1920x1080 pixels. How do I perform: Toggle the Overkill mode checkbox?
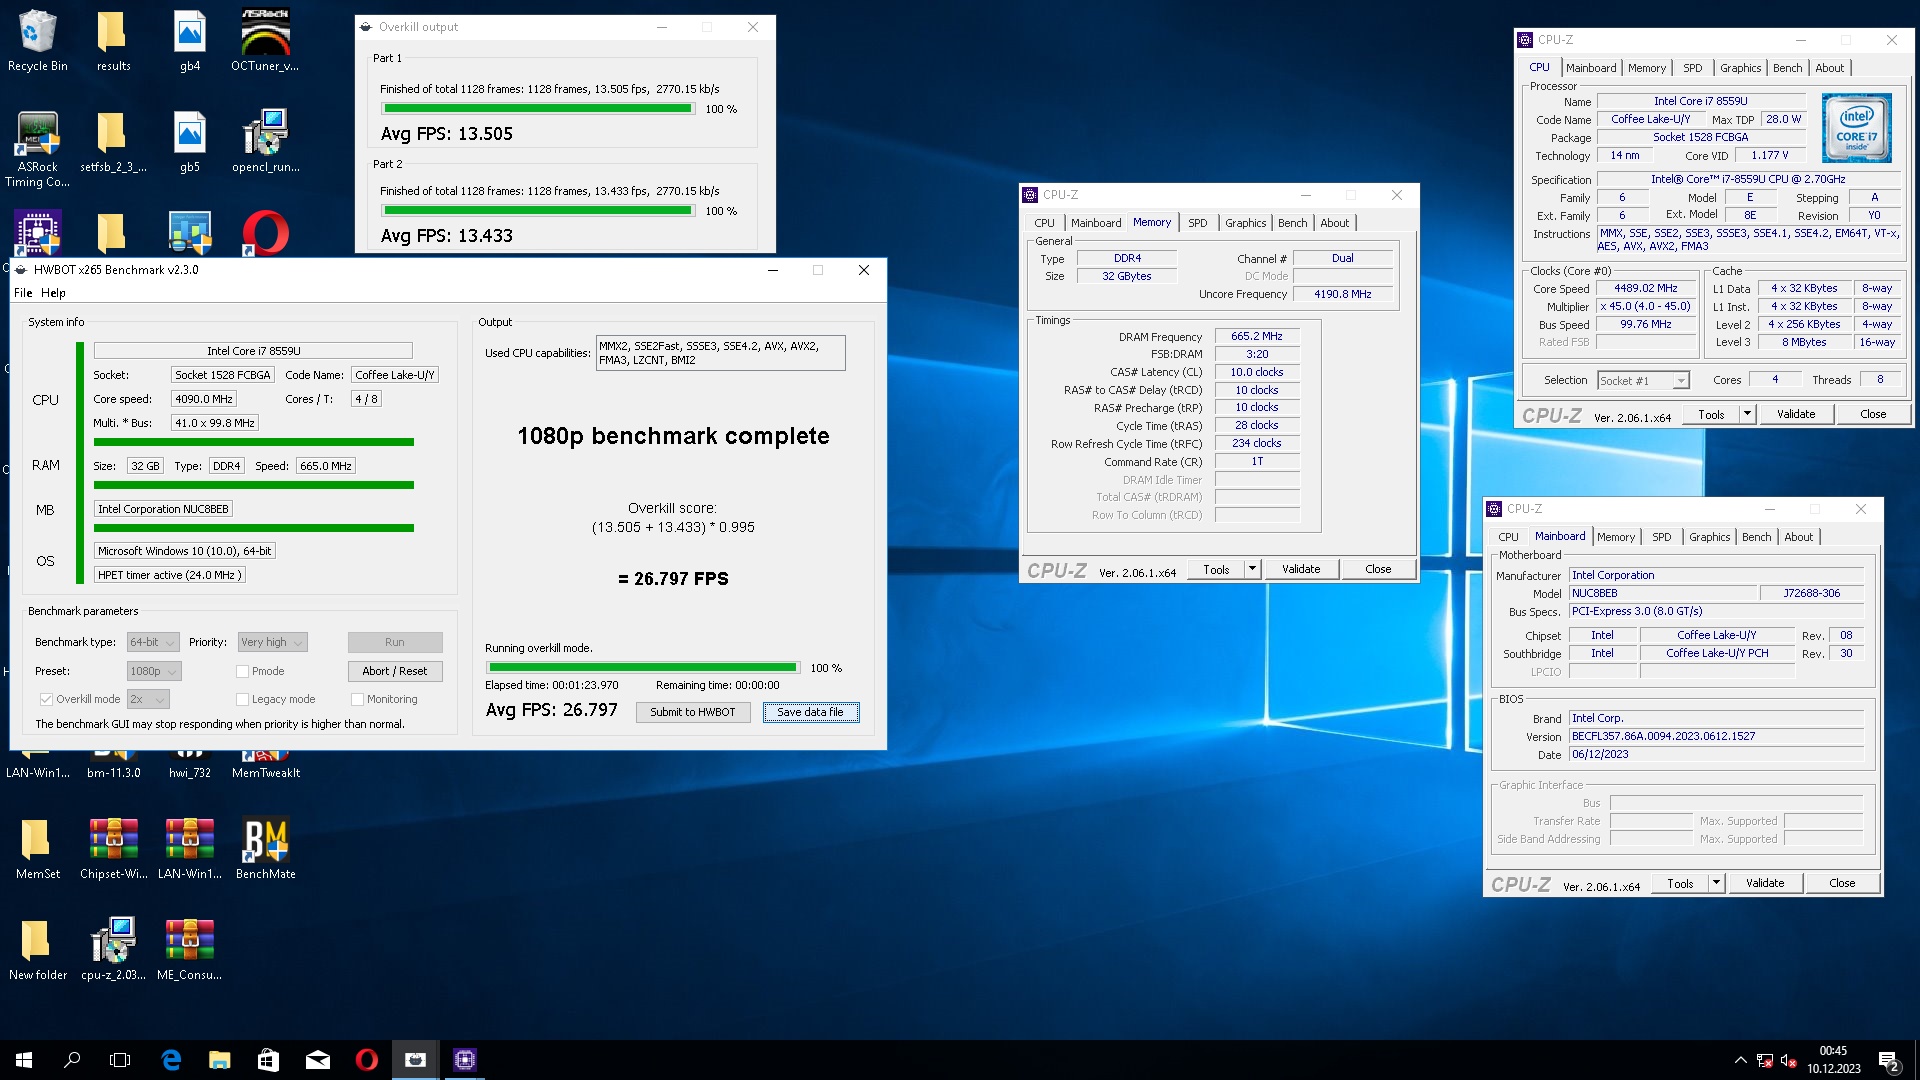pyautogui.click(x=46, y=699)
